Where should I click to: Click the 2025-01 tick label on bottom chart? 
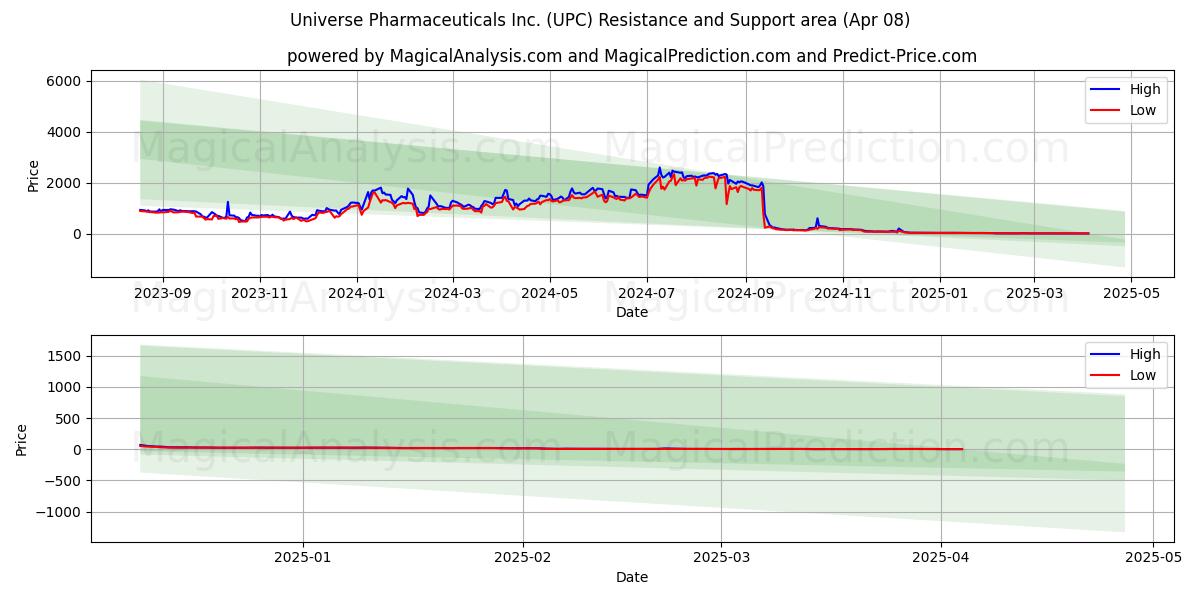tap(303, 559)
